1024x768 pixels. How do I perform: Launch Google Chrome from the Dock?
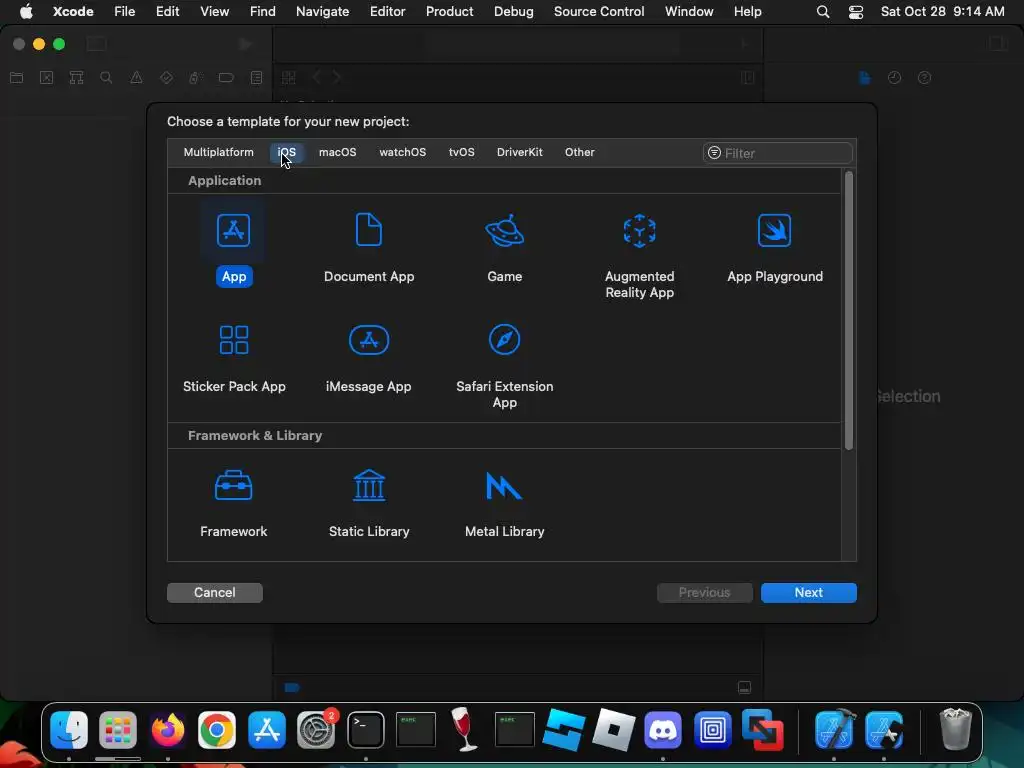217,729
